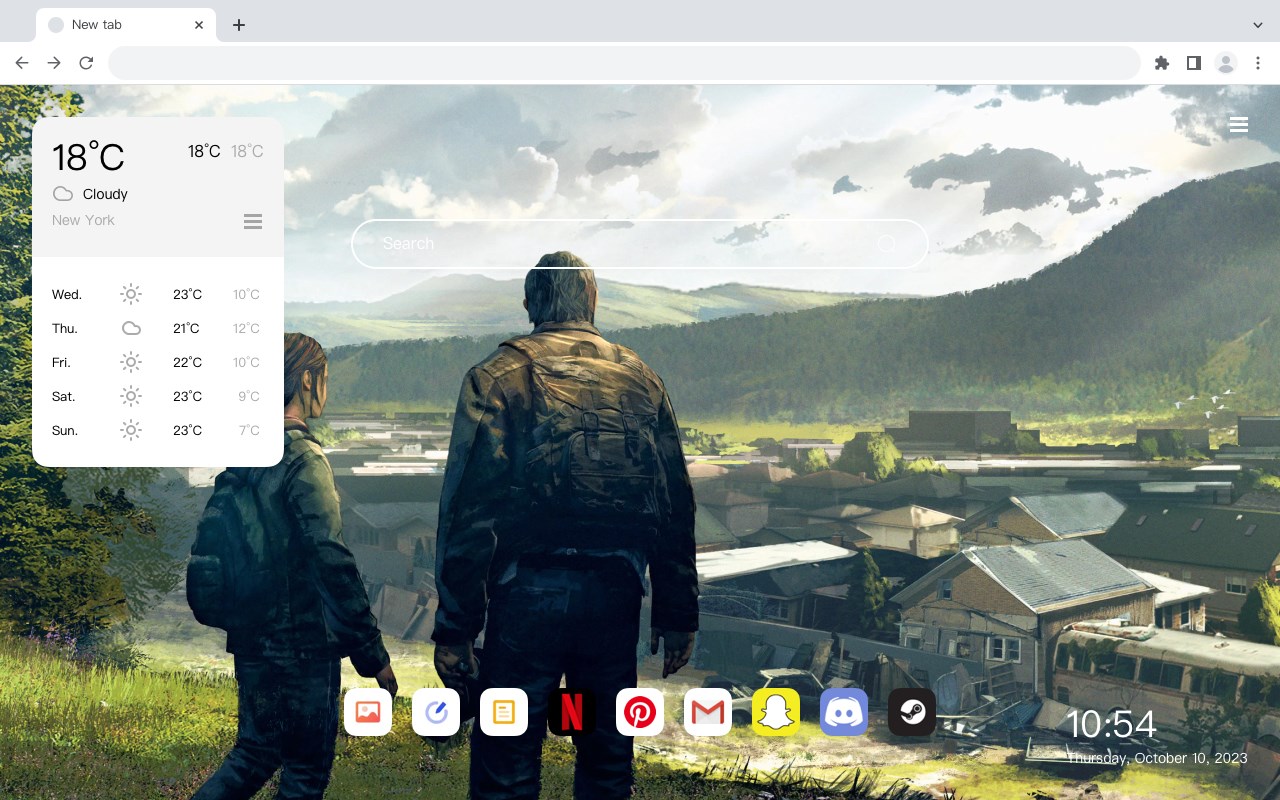
Task: Click the search magnifier icon
Action: coord(887,243)
